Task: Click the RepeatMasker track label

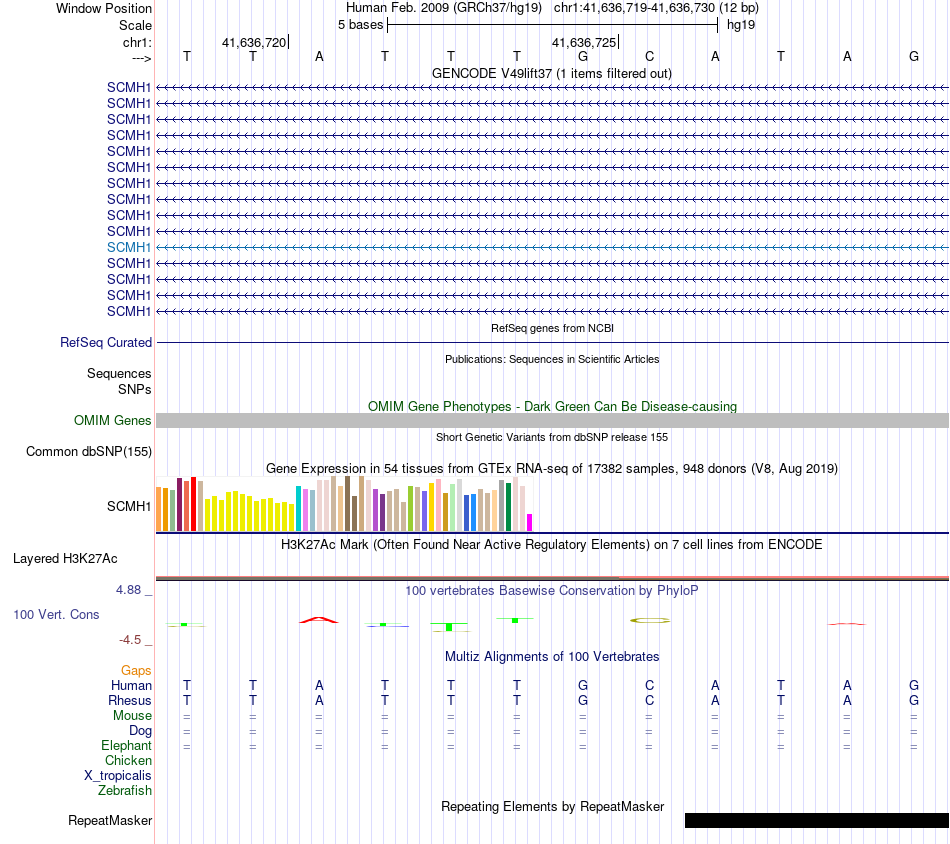Action: click(110, 821)
